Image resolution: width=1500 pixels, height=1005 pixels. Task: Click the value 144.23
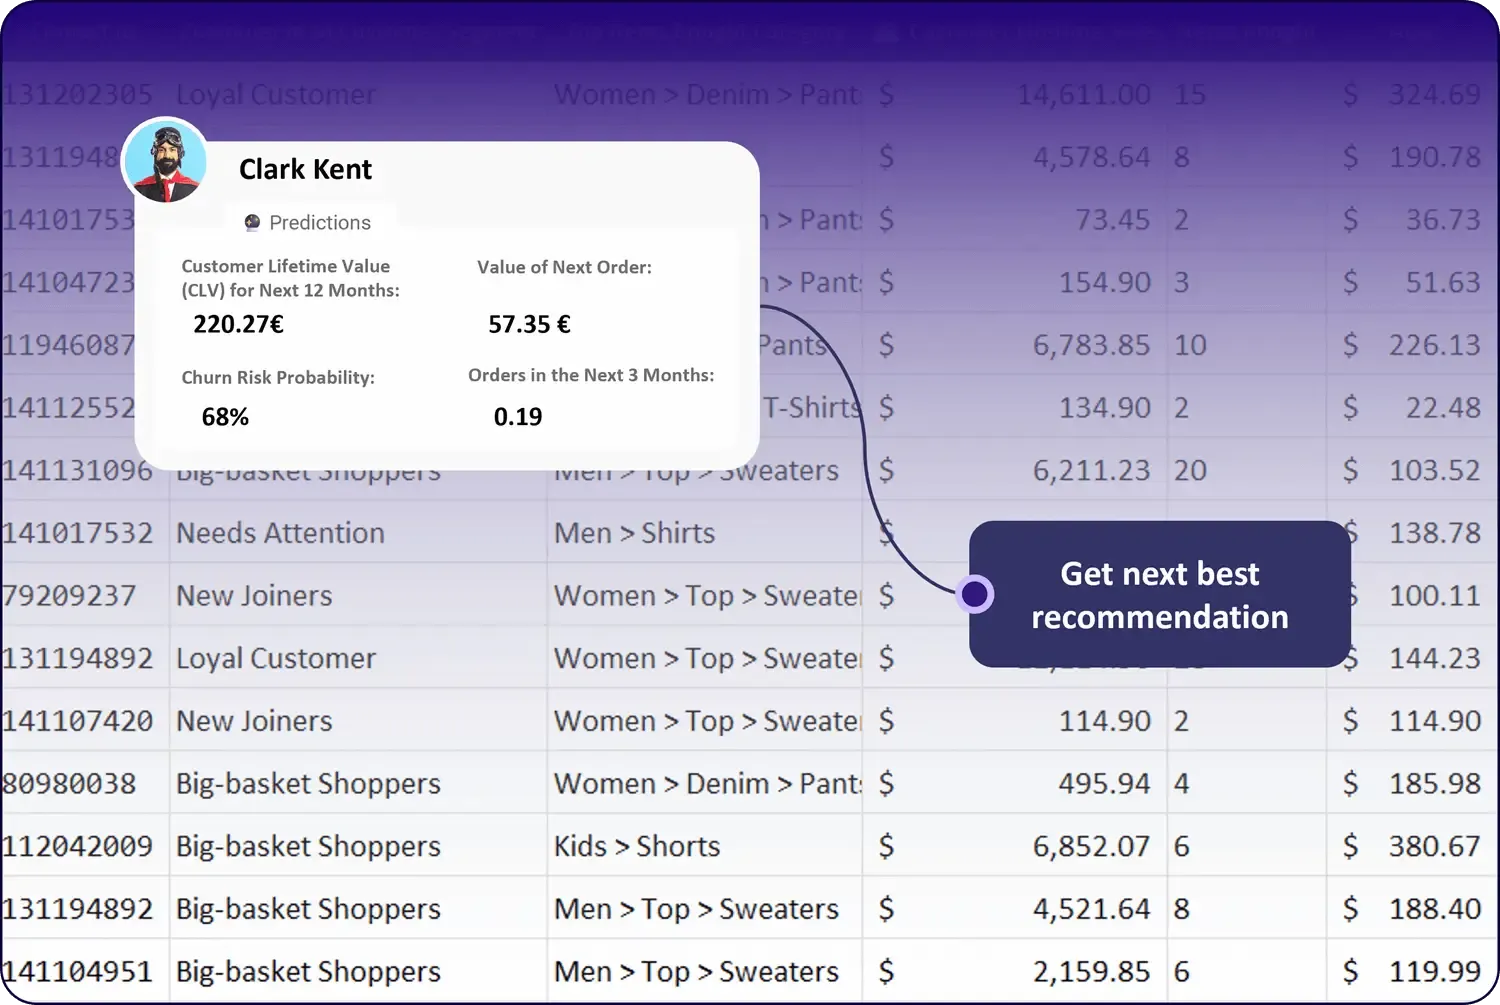point(1435,658)
